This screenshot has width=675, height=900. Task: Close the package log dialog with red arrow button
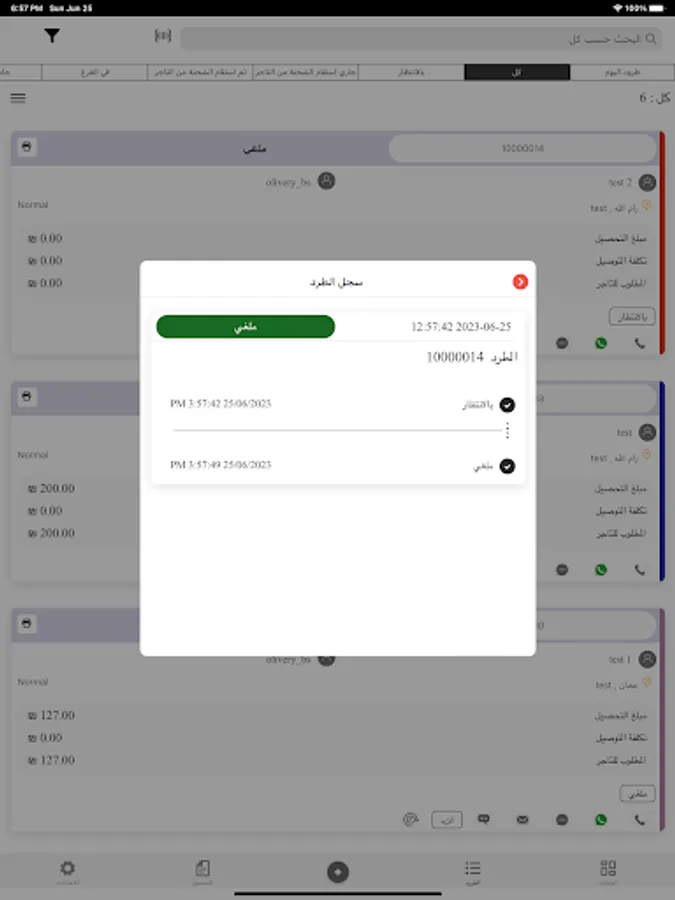pyautogui.click(x=520, y=282)
